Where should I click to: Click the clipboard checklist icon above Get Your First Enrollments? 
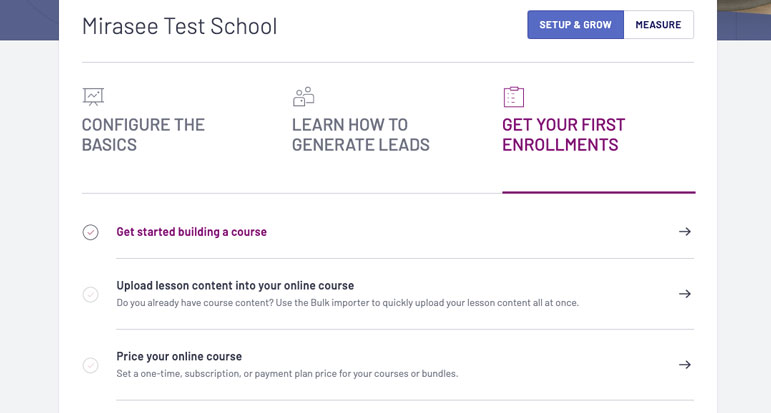tap(514, 97)
